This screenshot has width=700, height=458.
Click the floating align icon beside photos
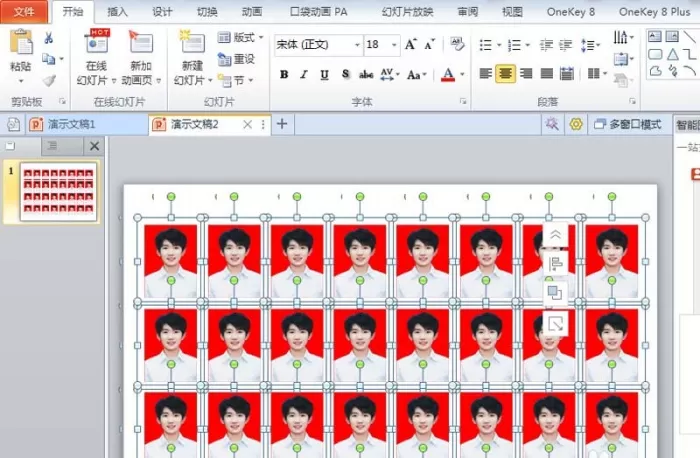[555, 263]
